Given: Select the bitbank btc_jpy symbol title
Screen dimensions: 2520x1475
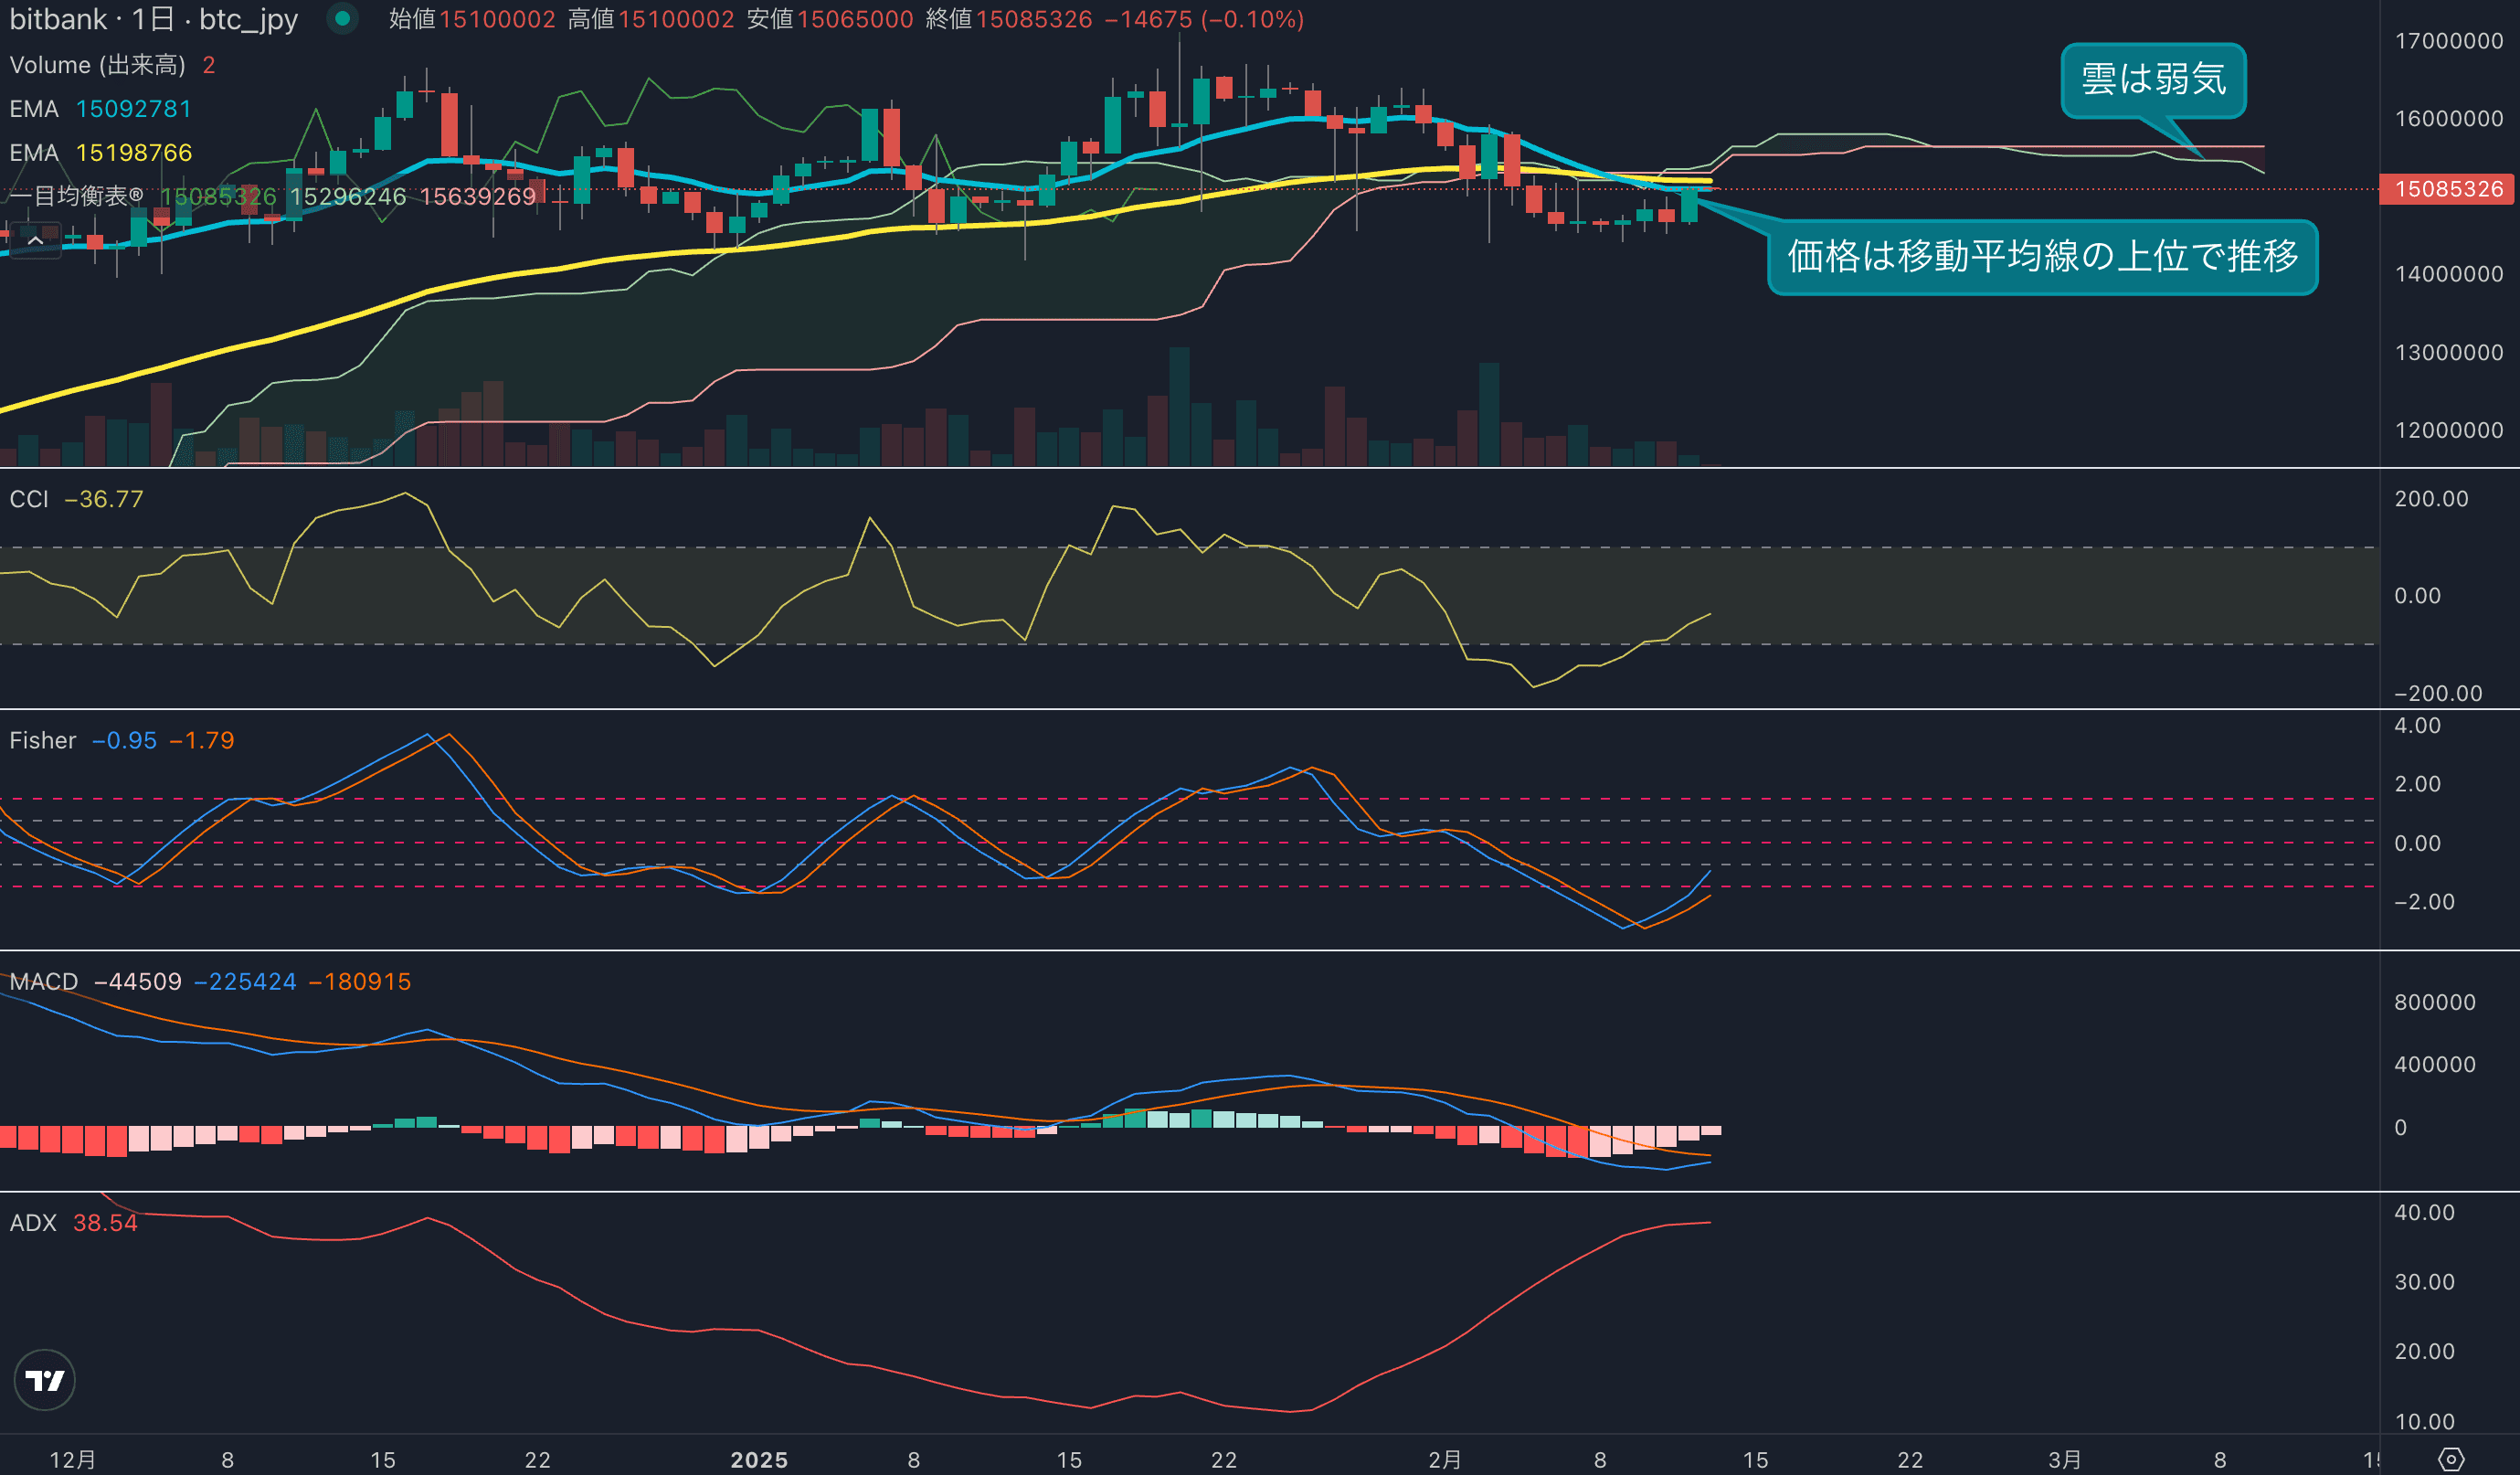Looking at the screenshot, I should [153, 19].
